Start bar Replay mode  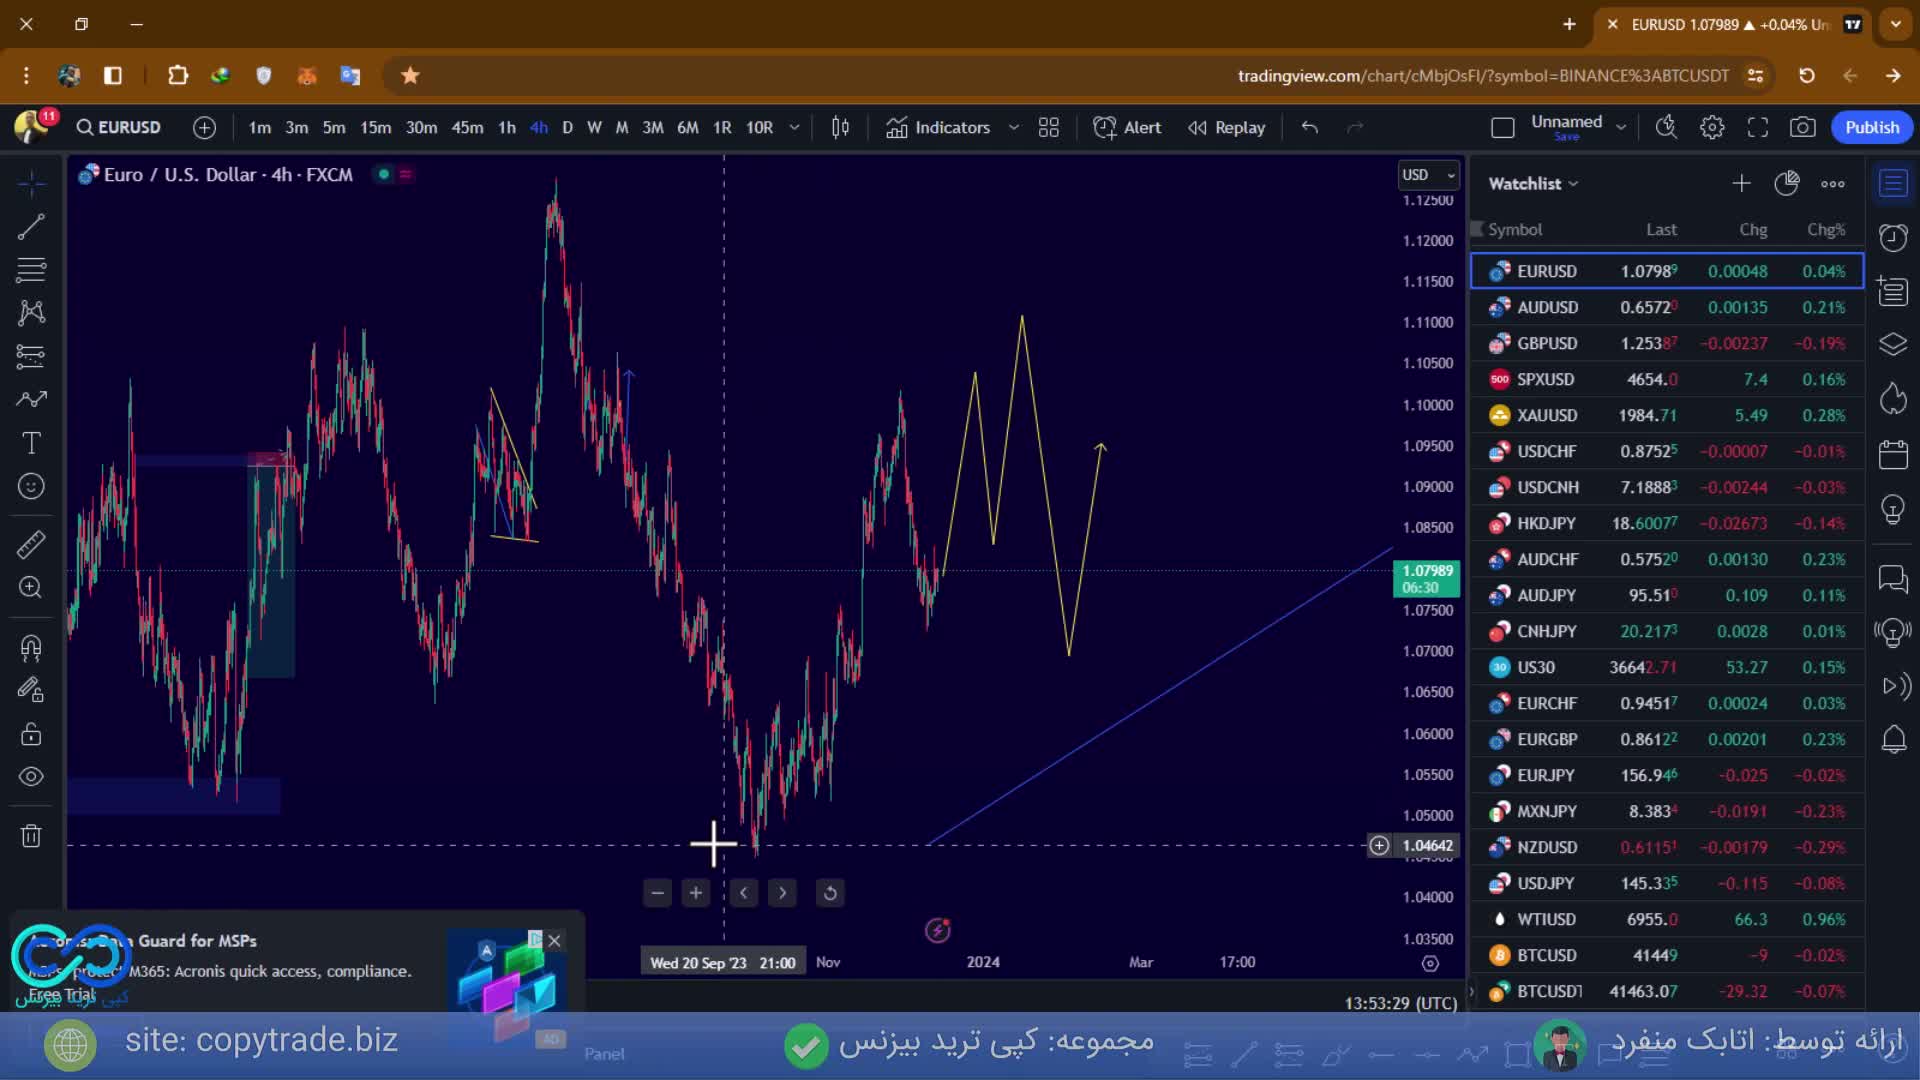coord(1227,127)
